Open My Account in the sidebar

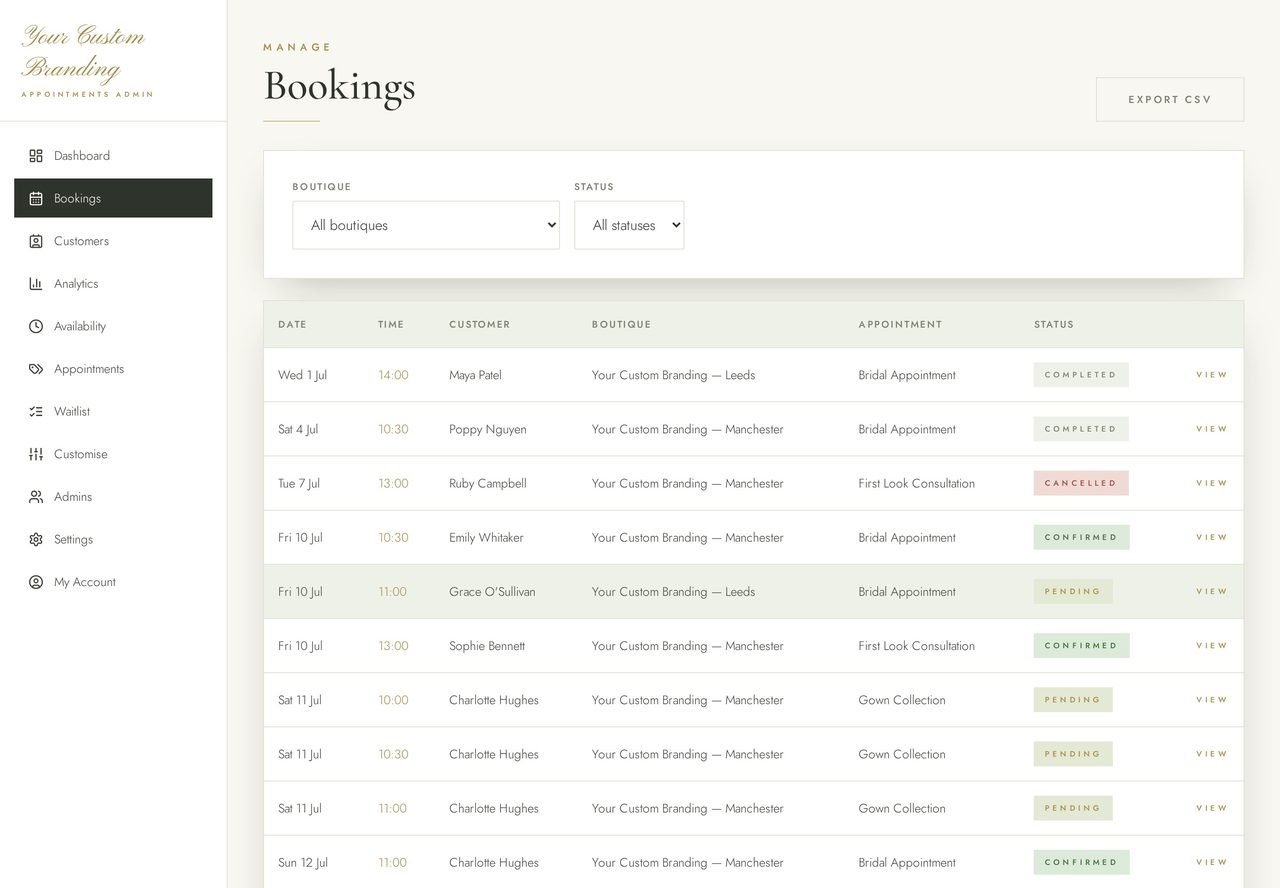pyautogui.click(x=113, y=582)
